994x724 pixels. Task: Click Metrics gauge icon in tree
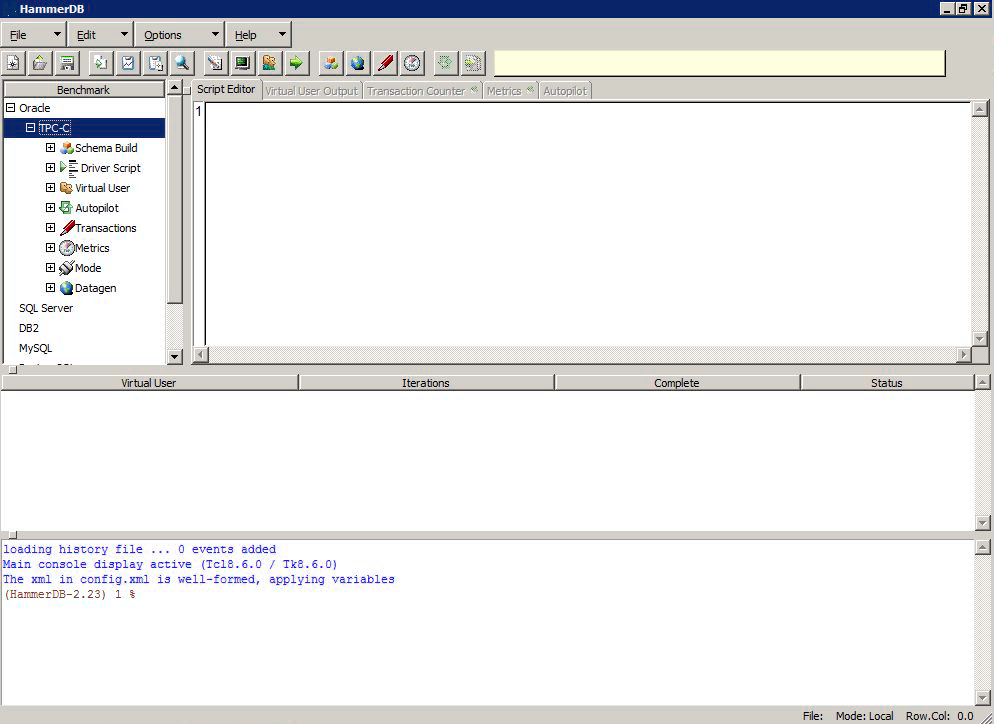click(x=67, y=248)
